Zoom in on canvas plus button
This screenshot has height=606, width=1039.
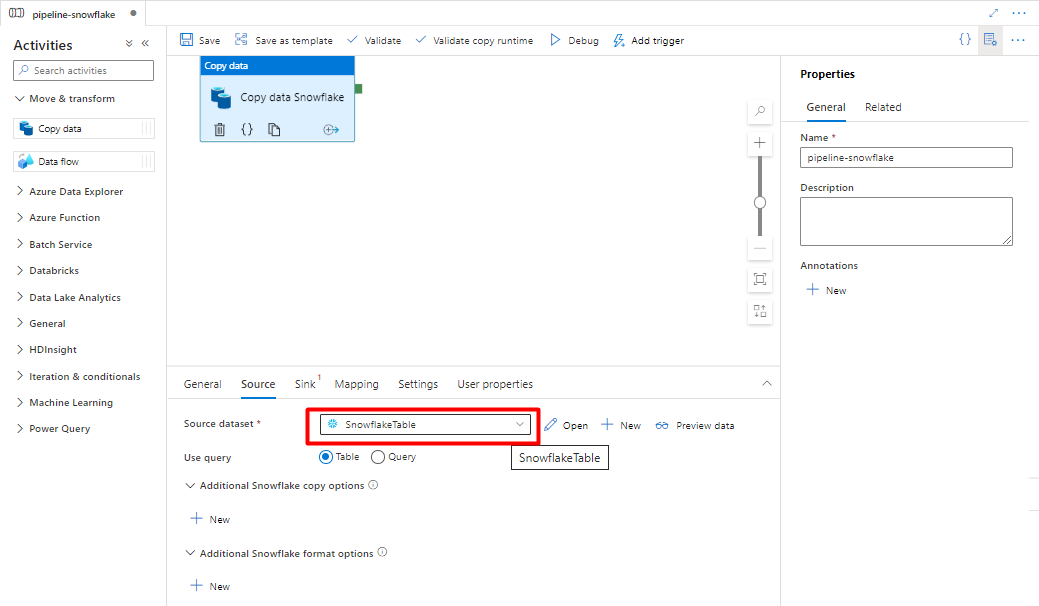coord(760,142)
